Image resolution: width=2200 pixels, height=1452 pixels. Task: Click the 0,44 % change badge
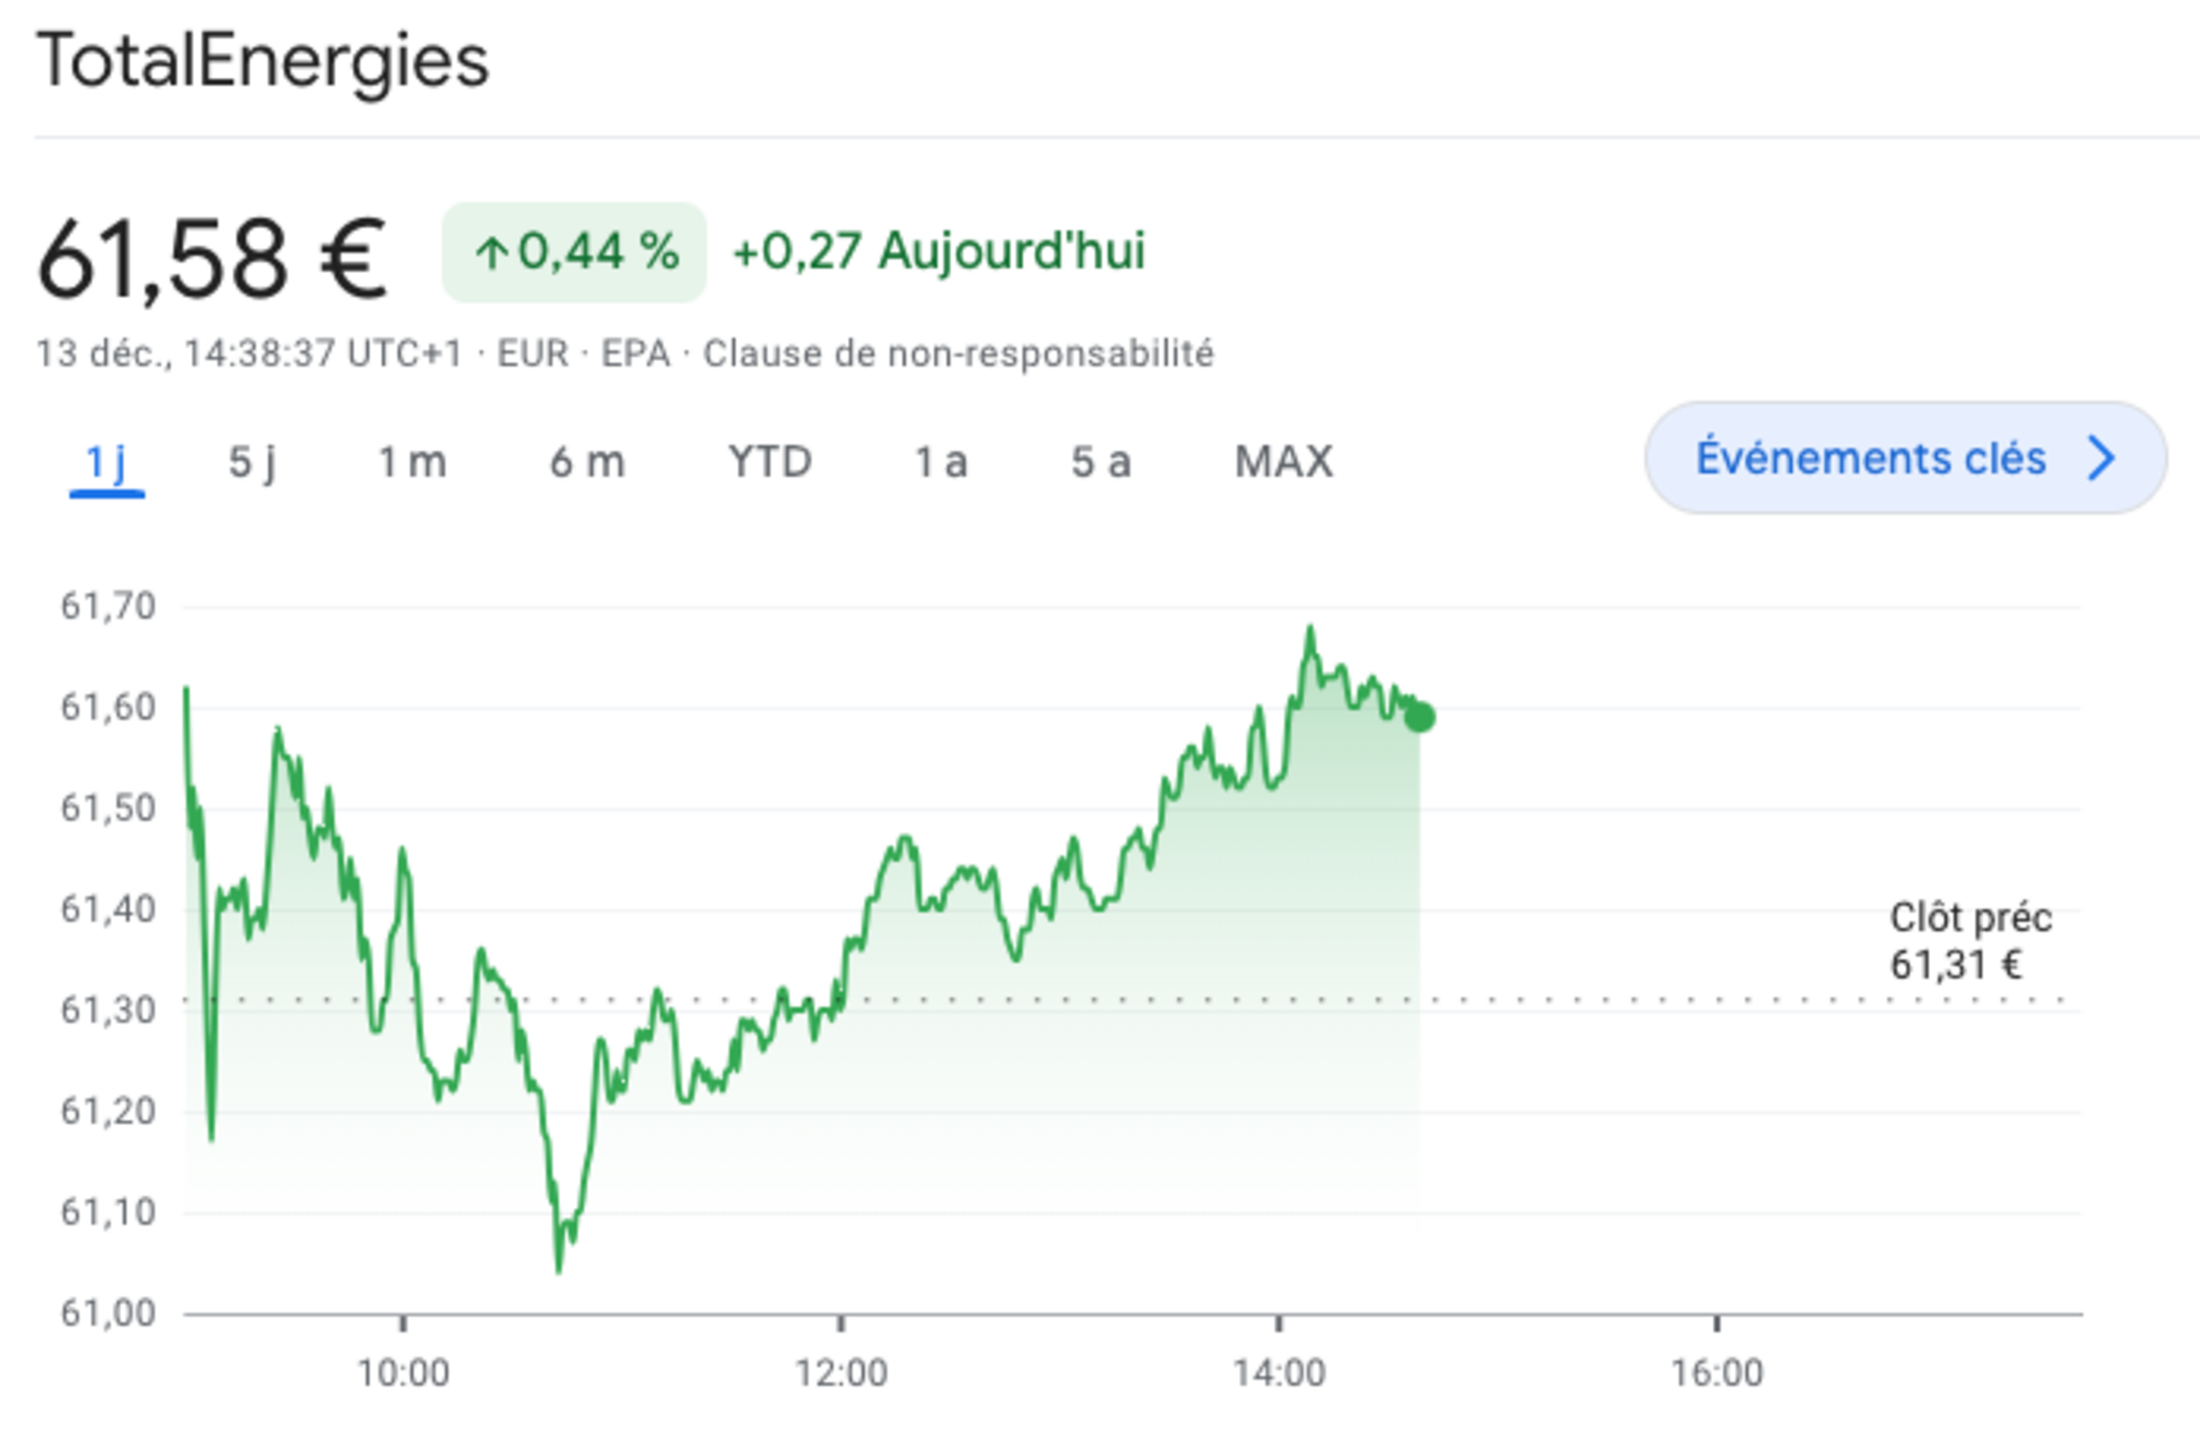pos(575,252)
